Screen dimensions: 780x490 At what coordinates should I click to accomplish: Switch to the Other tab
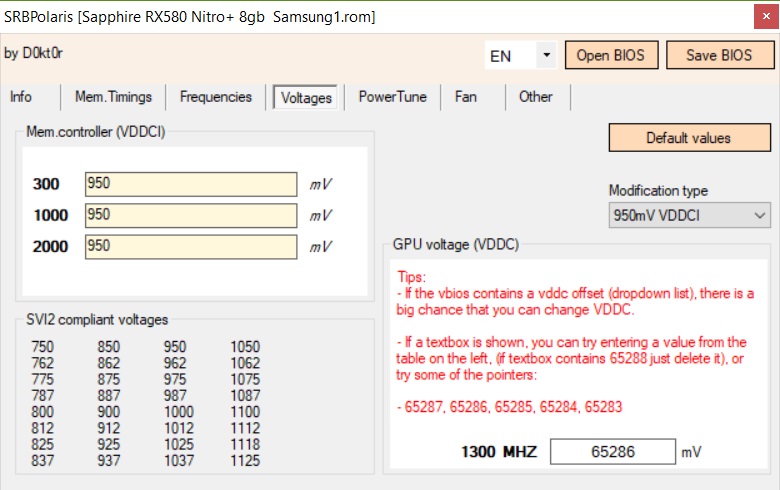coord(536,97)
